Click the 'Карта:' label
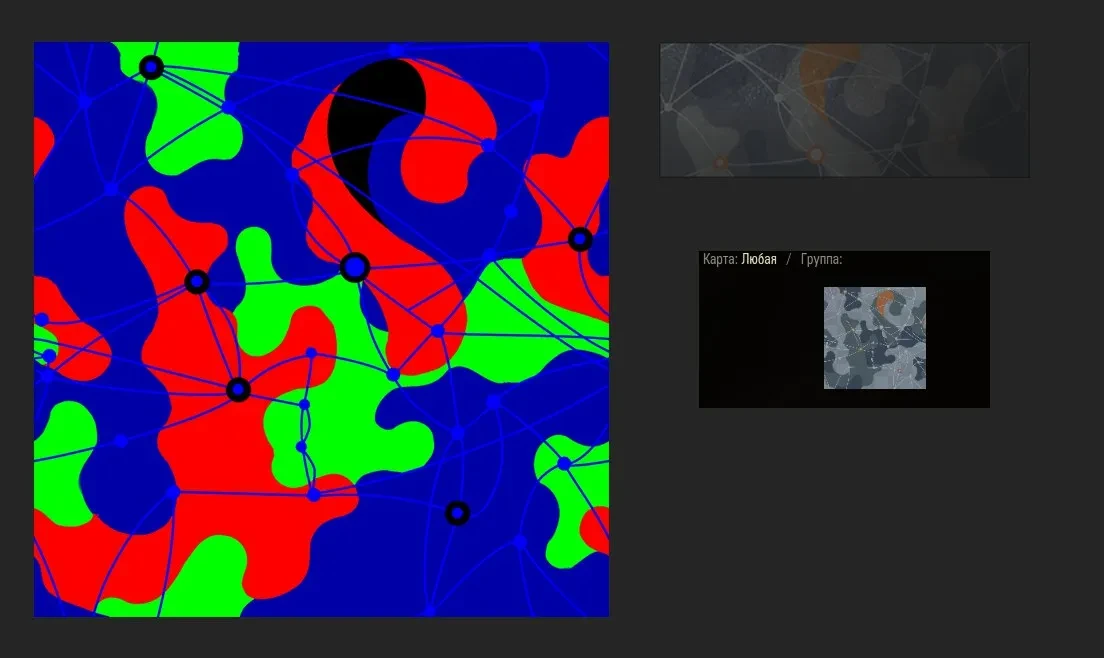The height and width of the screenshot is (658, 1104). (720, 260)
